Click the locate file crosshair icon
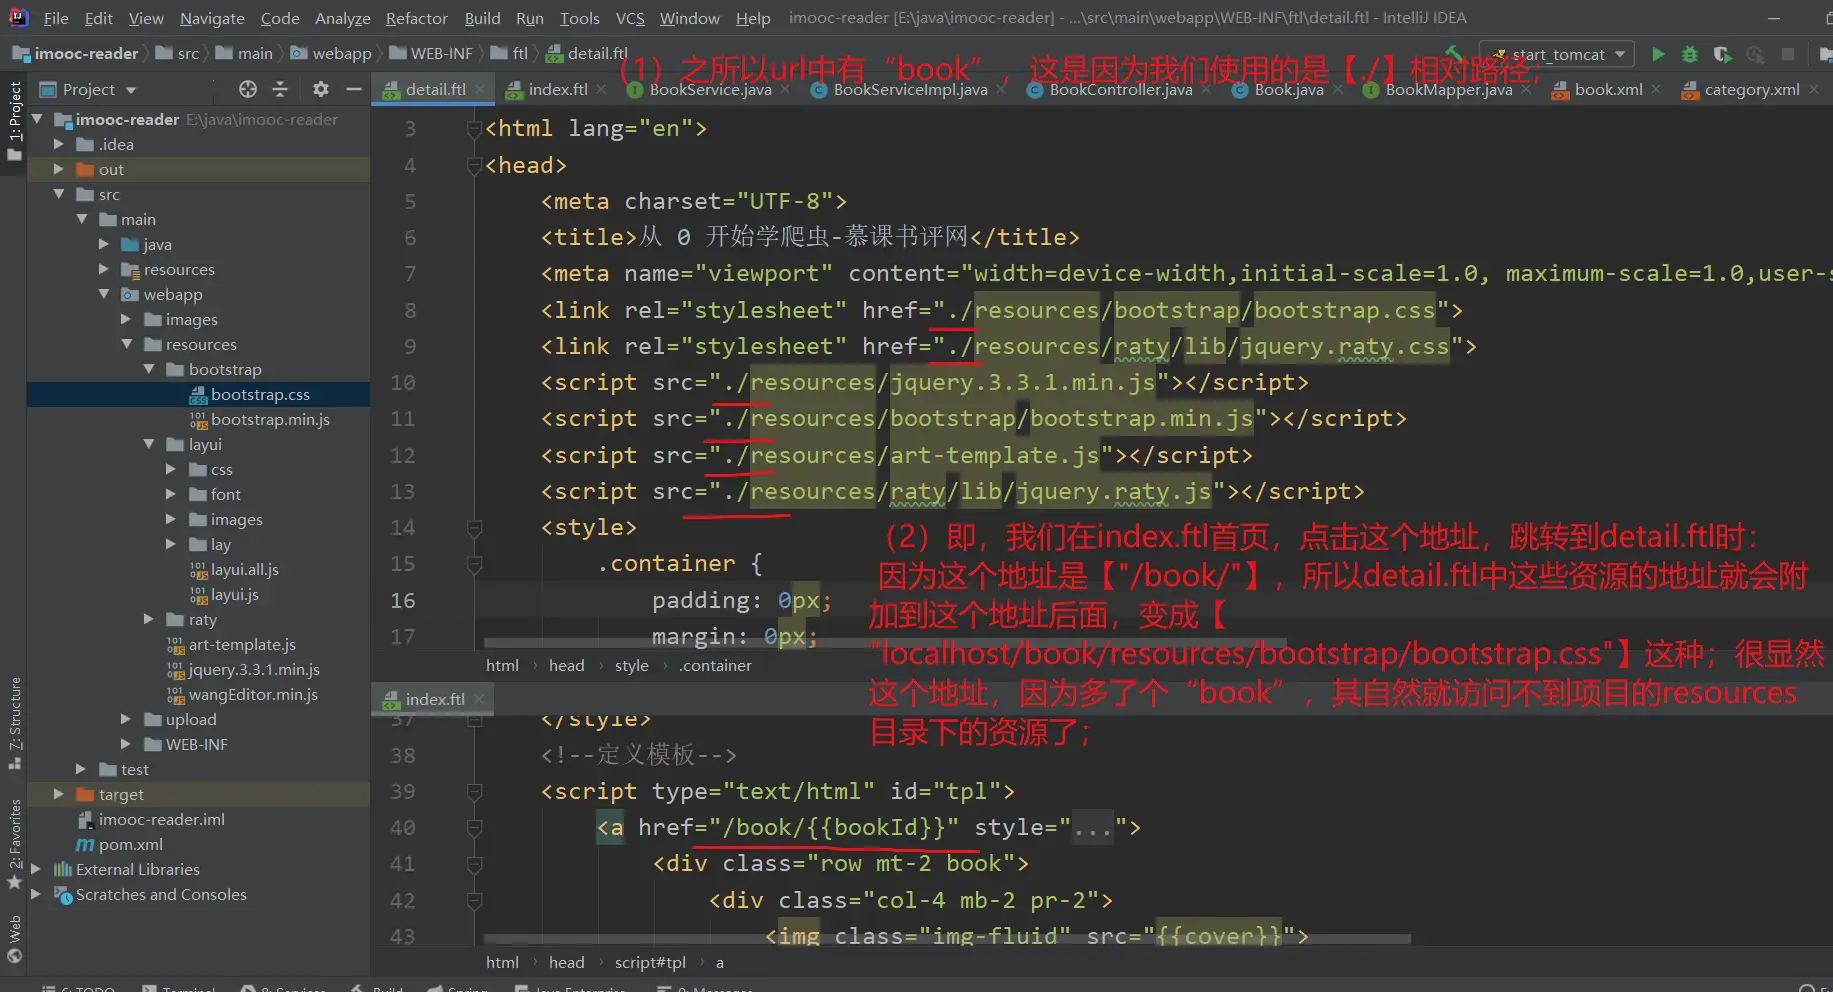Image resolution: width=1833 pixels, height=992 pixels. 248,89
